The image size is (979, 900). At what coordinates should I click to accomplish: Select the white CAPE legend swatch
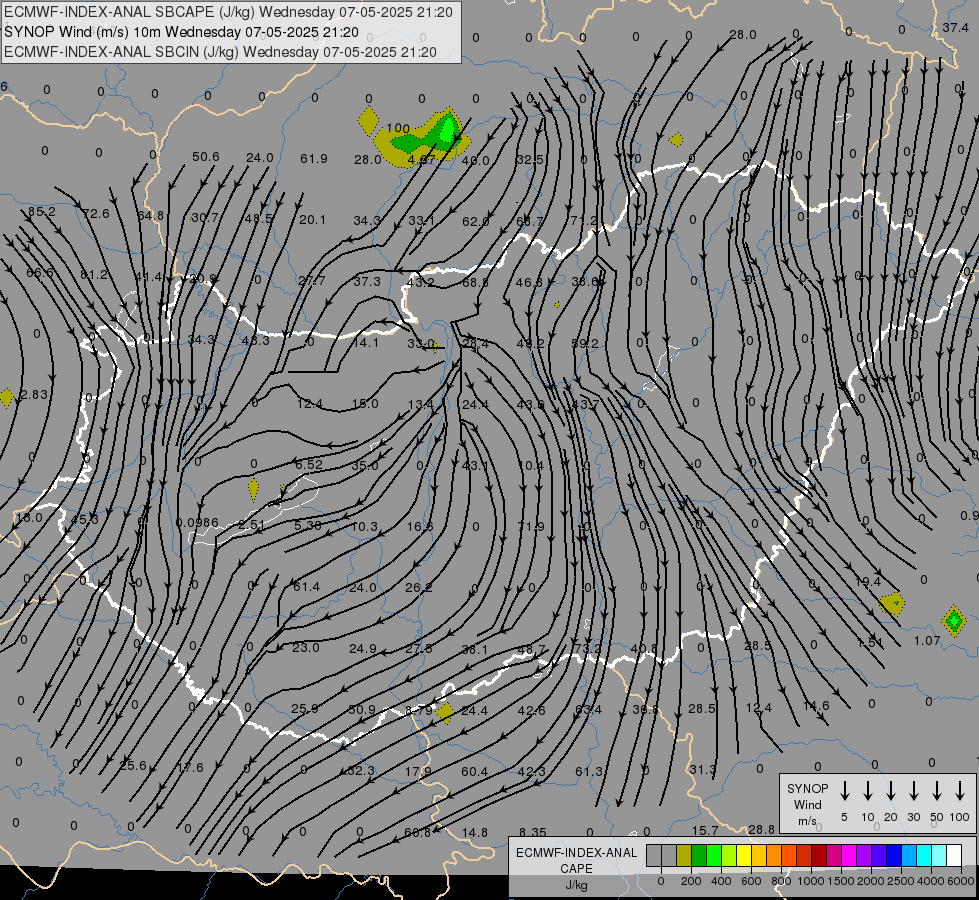click(954, 856)
